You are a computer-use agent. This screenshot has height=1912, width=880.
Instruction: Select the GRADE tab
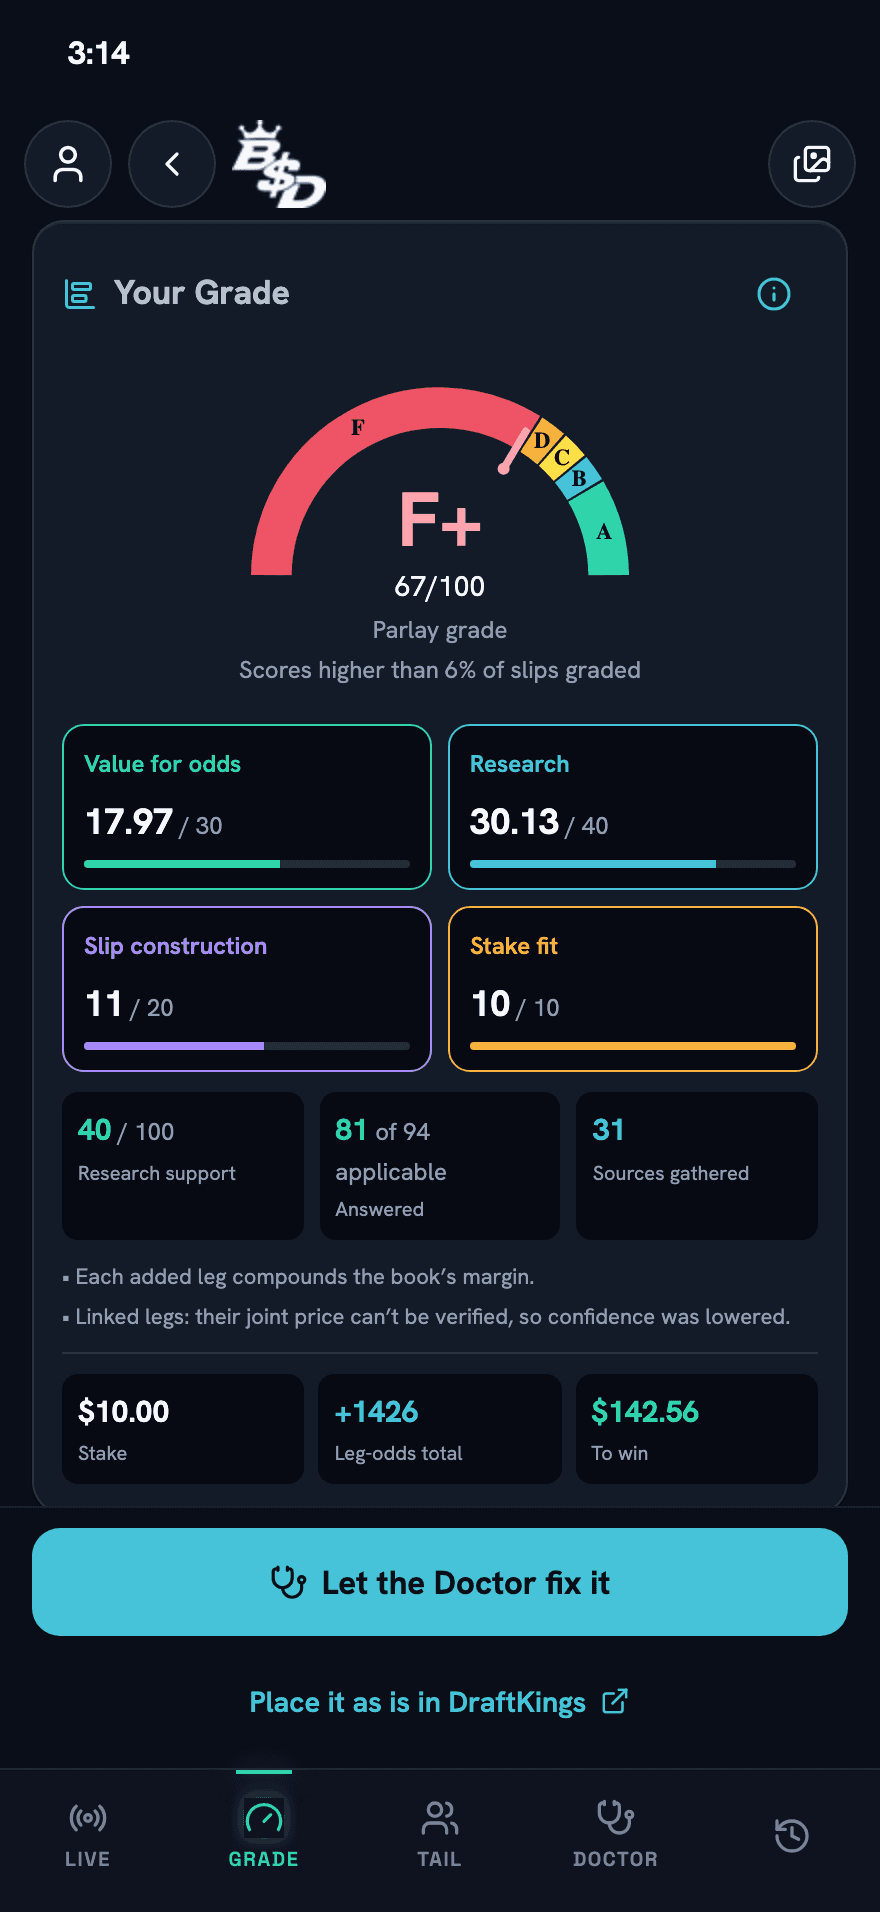click(x=264, y=1835)
